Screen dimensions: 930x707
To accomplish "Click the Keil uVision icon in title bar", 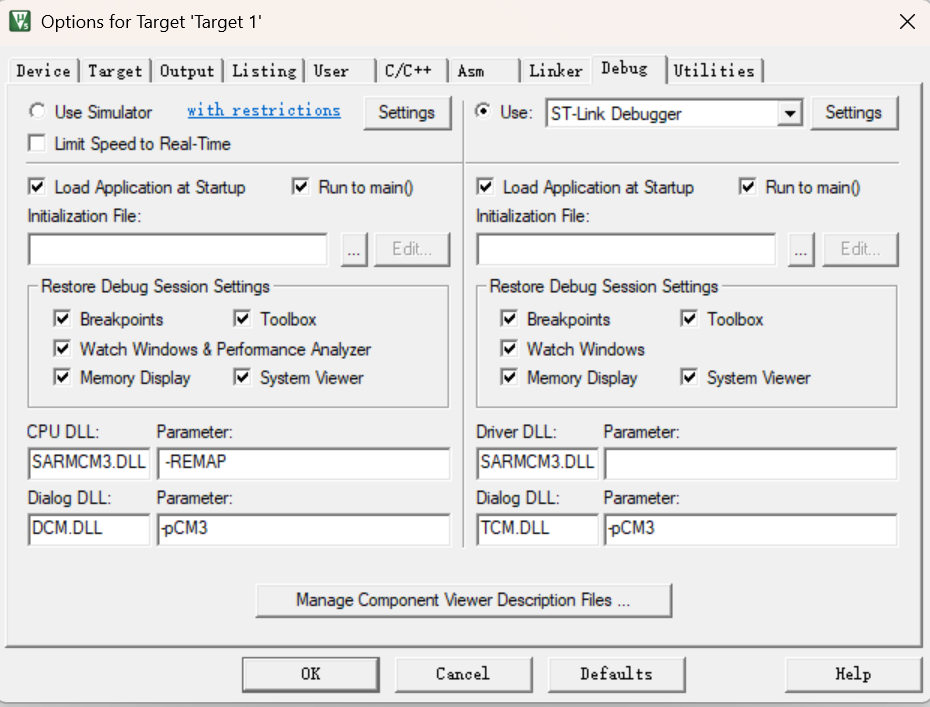I will 20,21.
